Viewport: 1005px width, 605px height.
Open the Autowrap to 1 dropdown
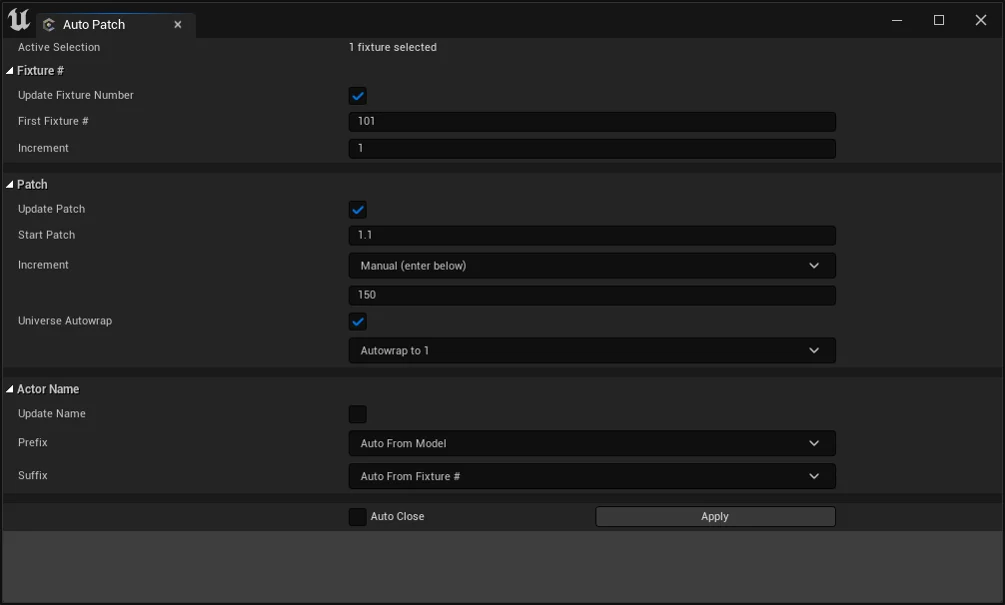point(591,351)
